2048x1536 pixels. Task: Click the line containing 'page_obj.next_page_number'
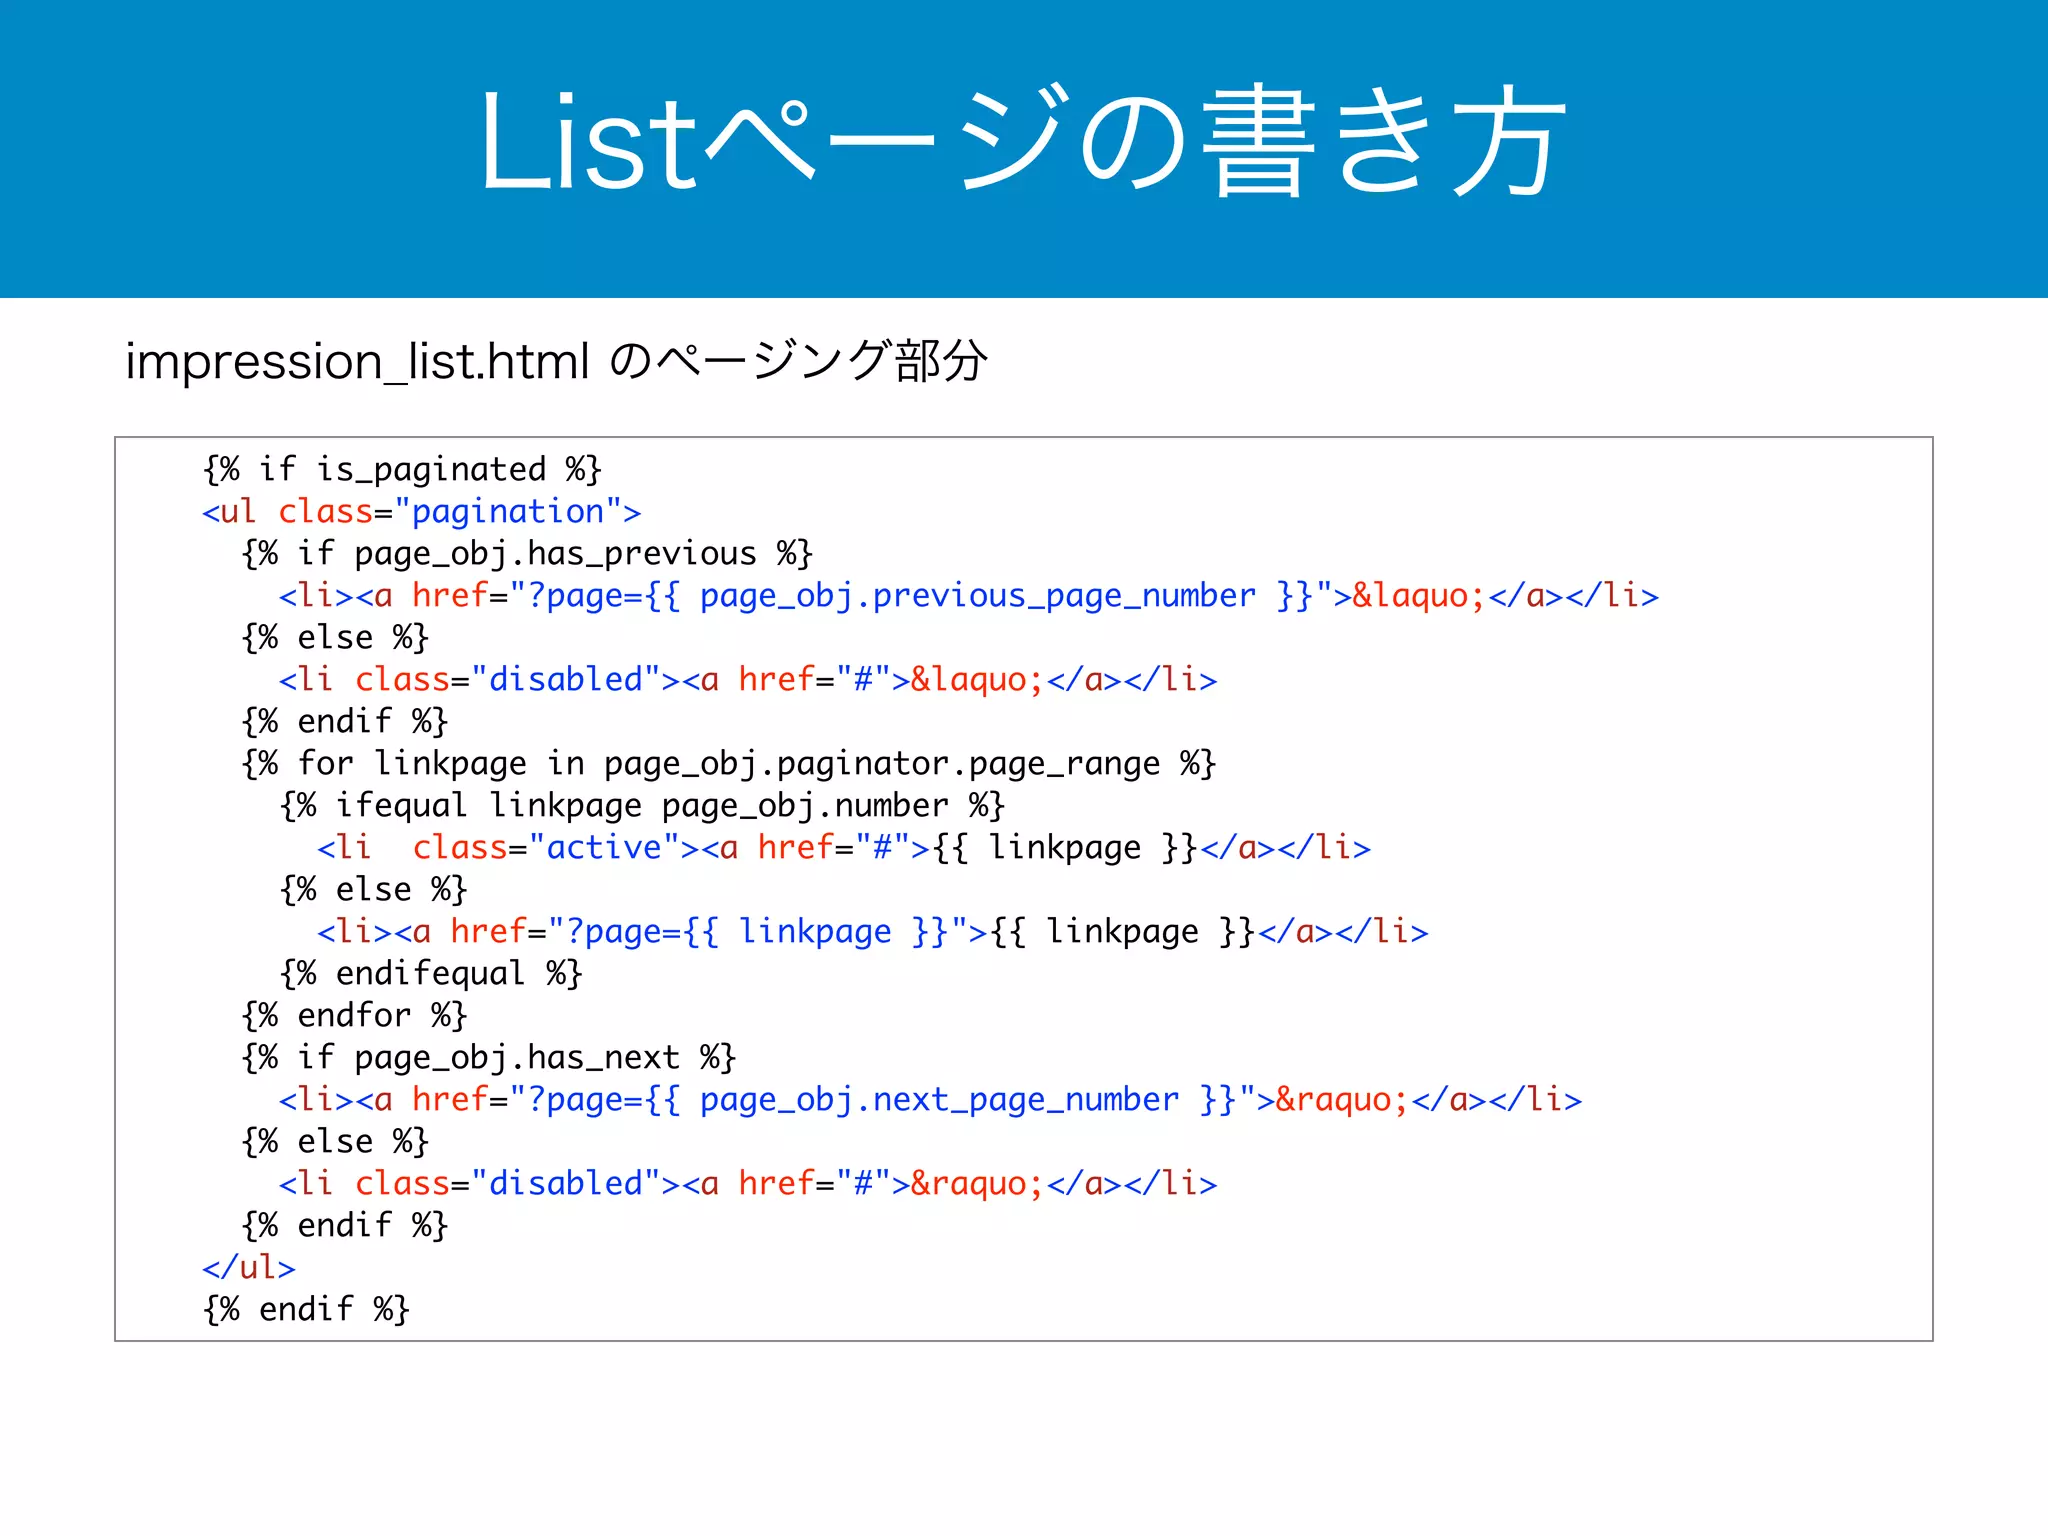[x=930, y=1099]
